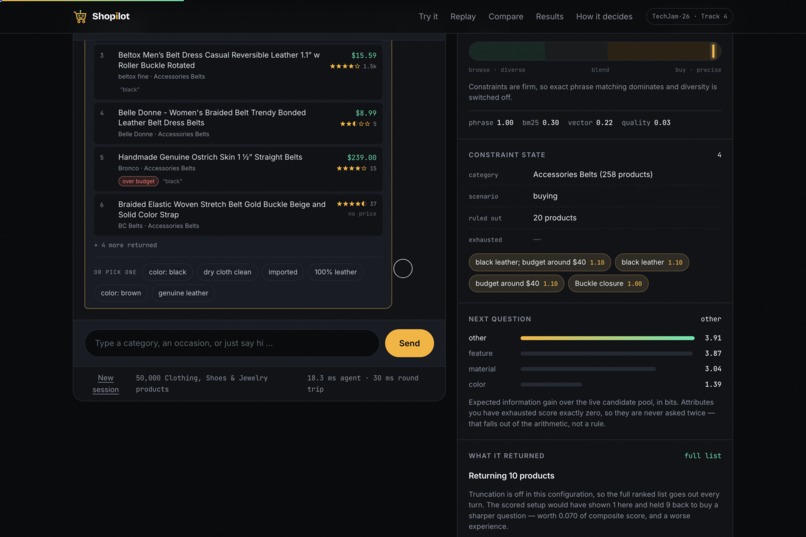Click the phrase 1.00 weight
Screen dimensions: 806x537
point(490,123)
